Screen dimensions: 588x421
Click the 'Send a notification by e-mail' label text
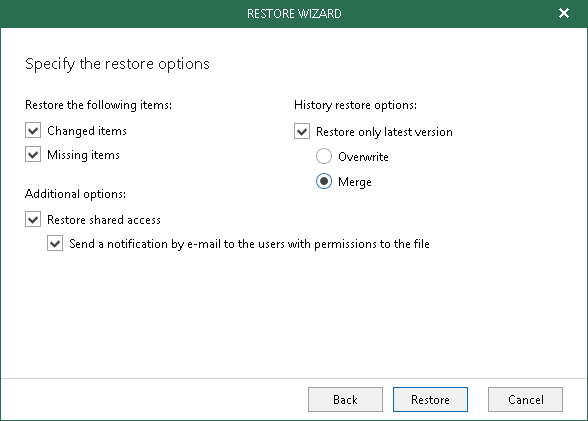click(249, 244)
